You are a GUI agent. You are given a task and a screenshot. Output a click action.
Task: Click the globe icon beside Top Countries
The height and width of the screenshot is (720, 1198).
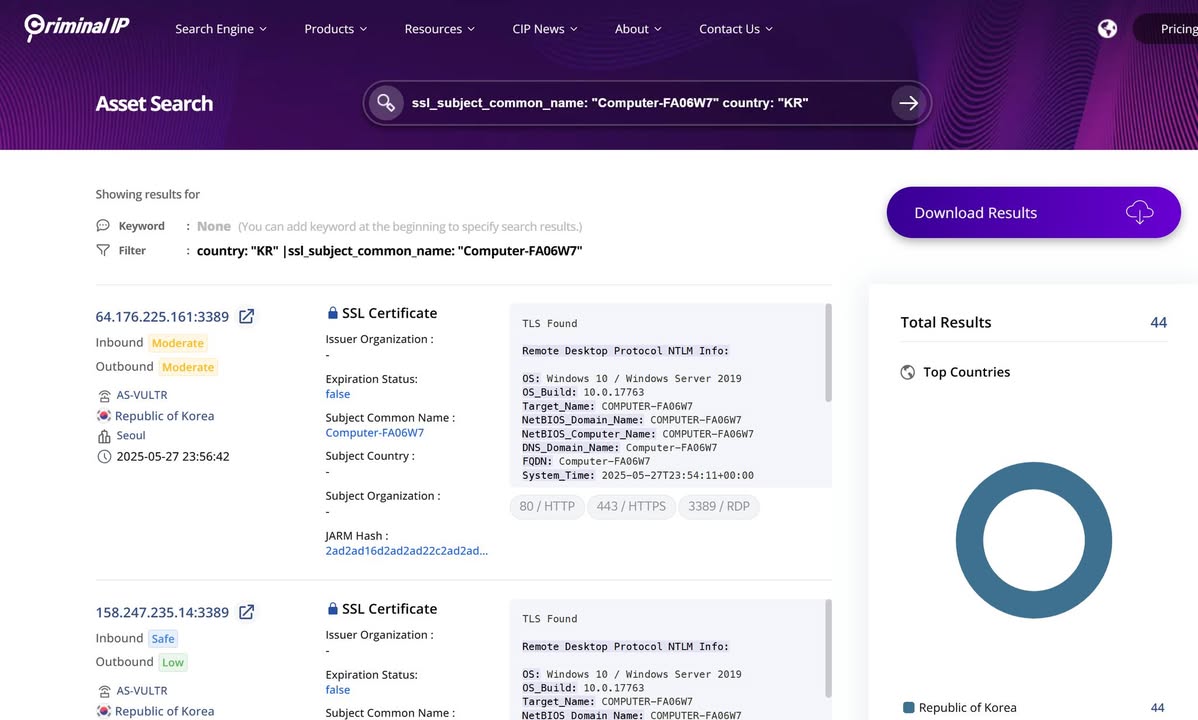906,372
